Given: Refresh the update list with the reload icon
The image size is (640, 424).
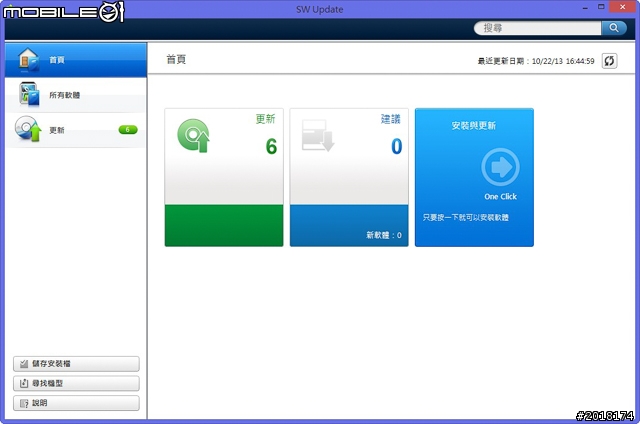Looking at the screenshot, I should [609, 61].
